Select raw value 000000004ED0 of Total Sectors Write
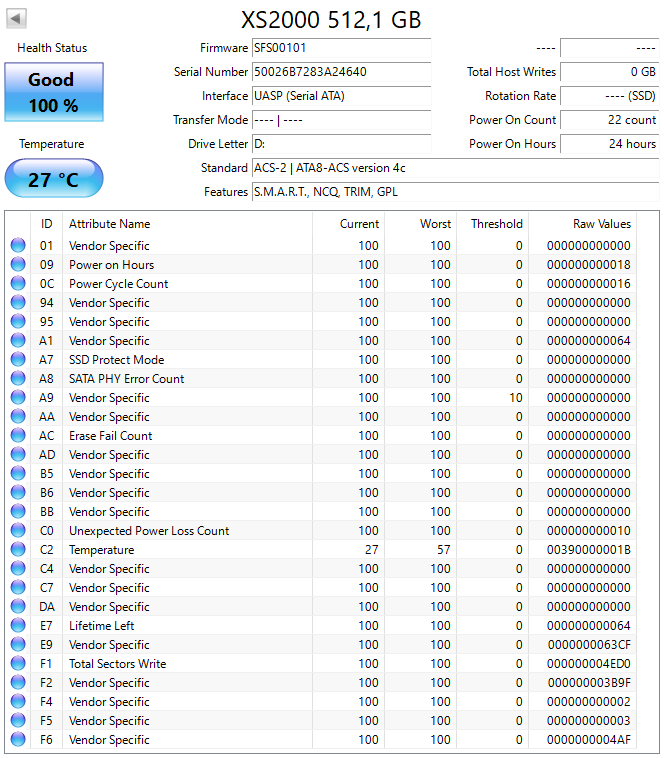 click(589, 664)
